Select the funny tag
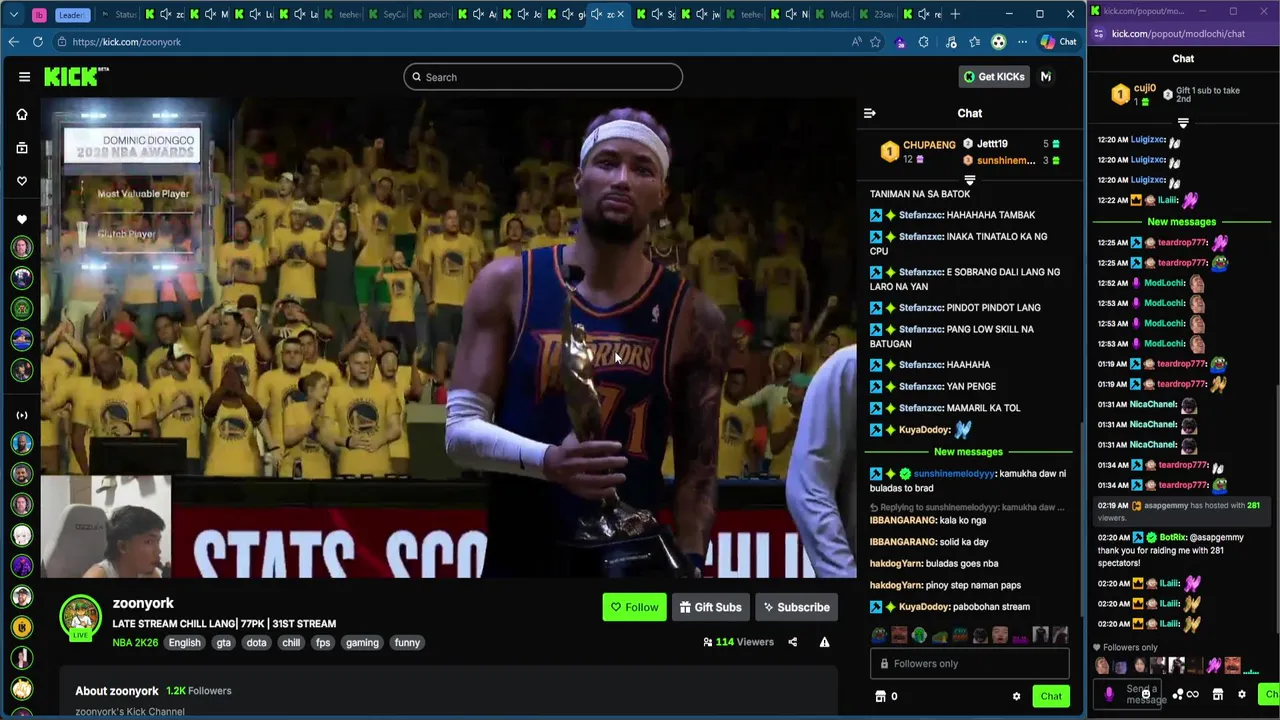Image resolution: width=1280 pixels, height=720 pixels. (x=407, y=643)
